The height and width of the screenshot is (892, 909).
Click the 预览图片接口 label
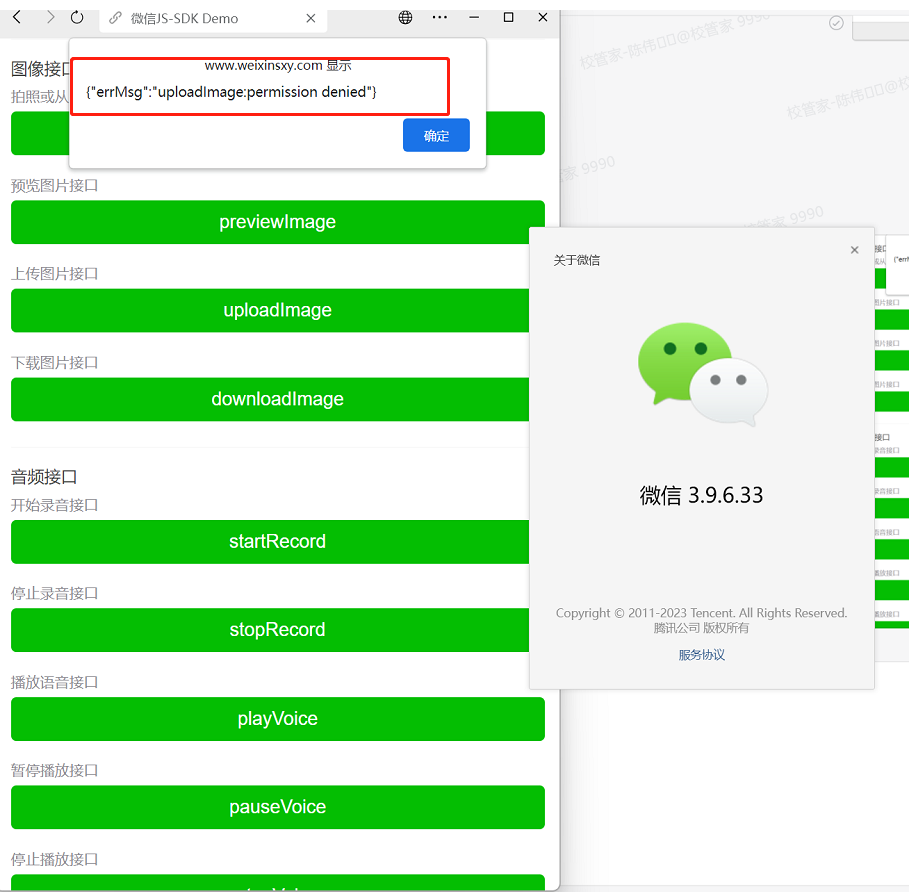pos(54,185)
